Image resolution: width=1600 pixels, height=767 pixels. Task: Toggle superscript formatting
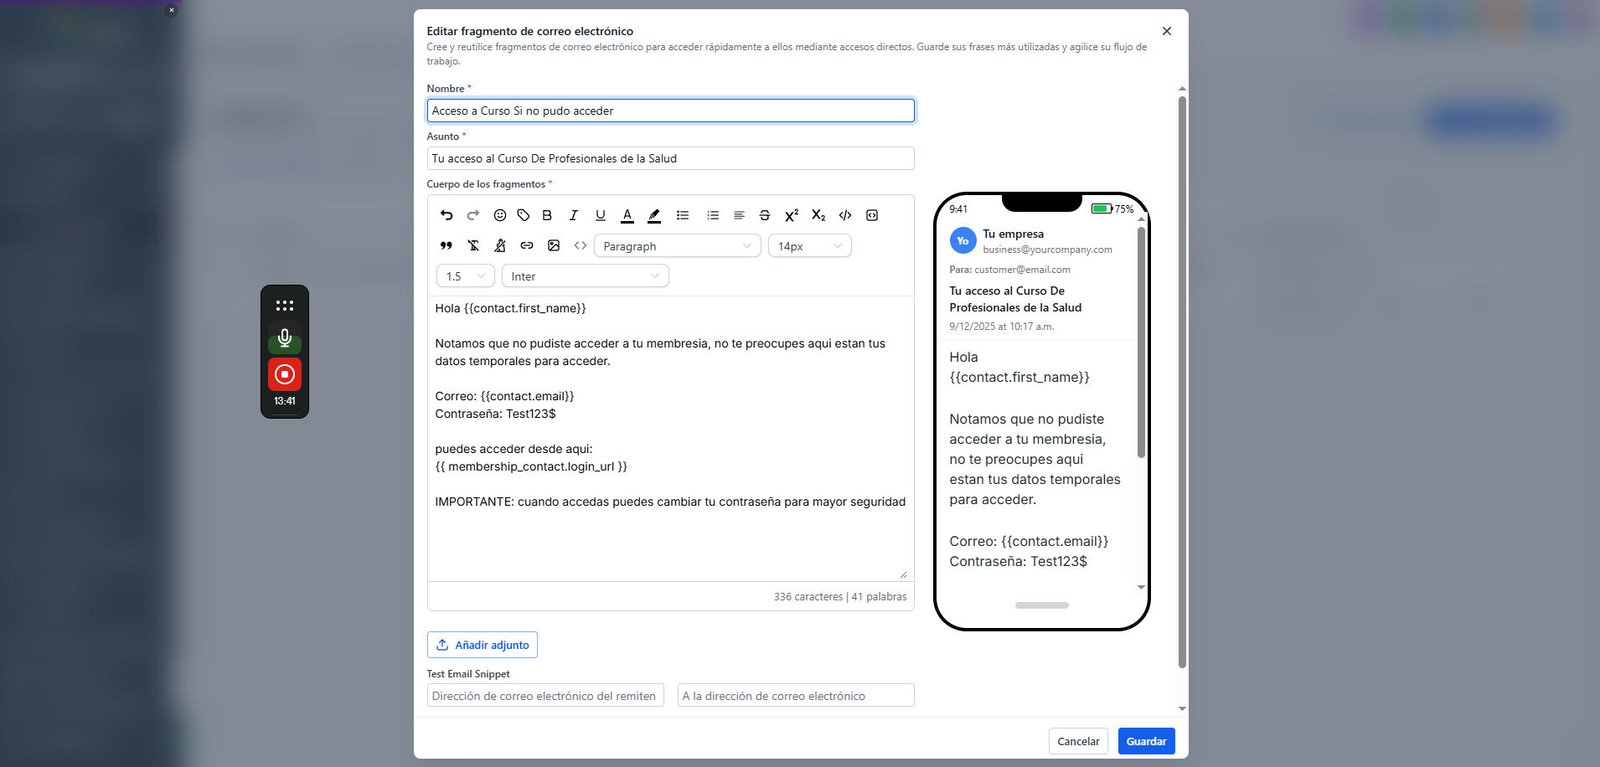tap(792, 215)
